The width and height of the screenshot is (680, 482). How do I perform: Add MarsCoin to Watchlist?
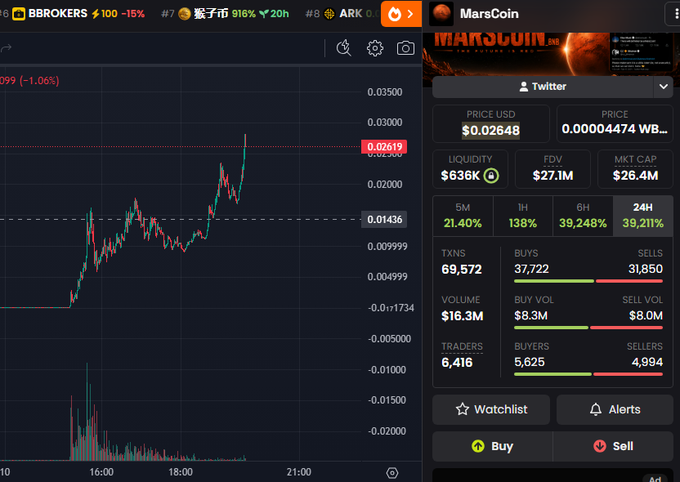coord(491,410)
